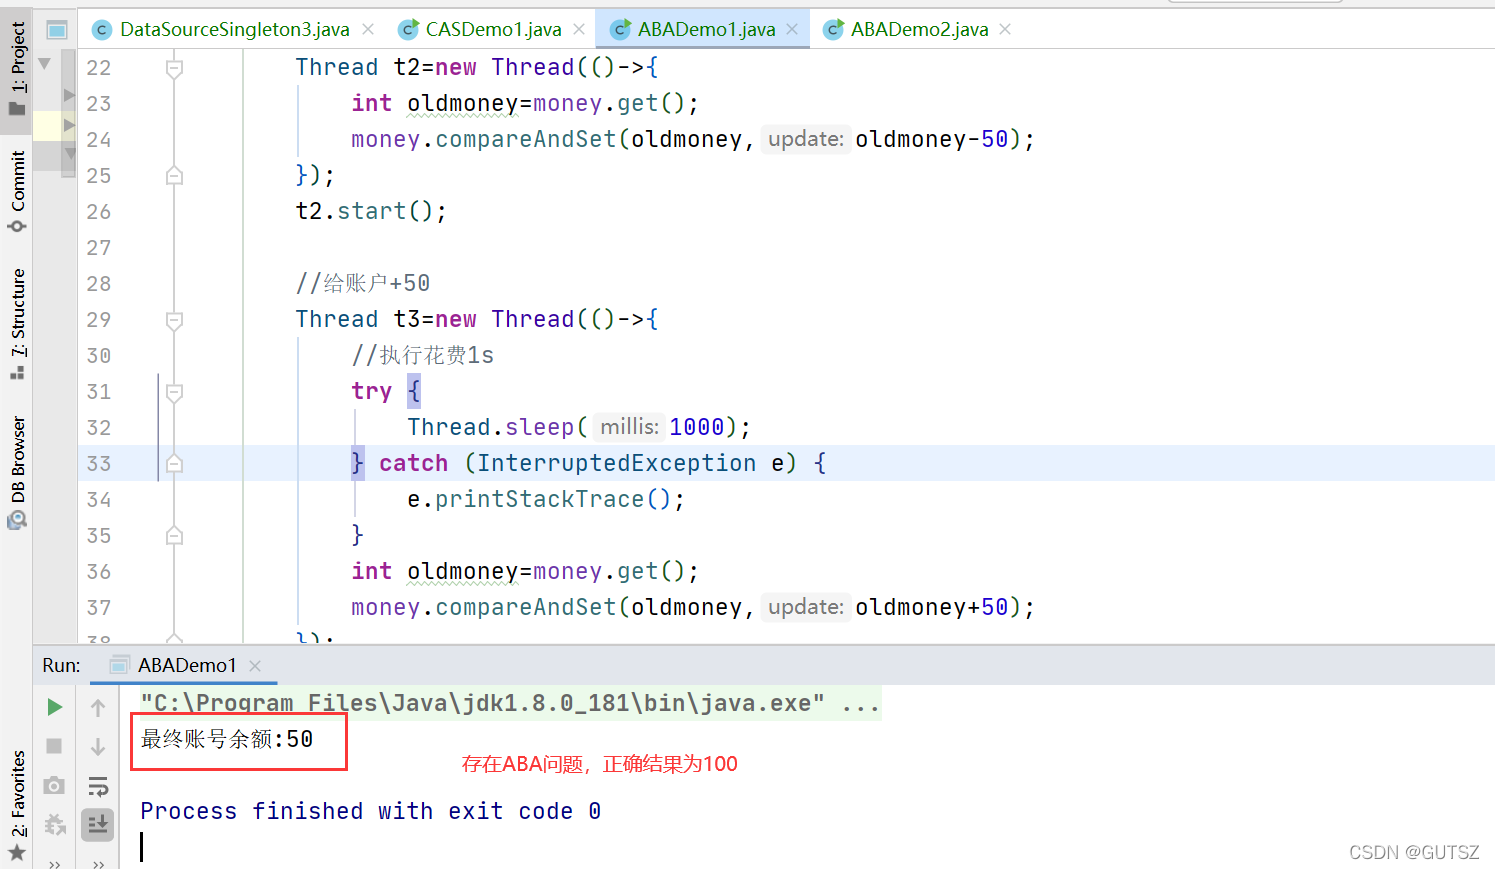Image resolution: width=1495 pixels, height=869 pixels.
Task: Close the DataSourceSingleton3.java tab
Action: [x=368, y=30]
